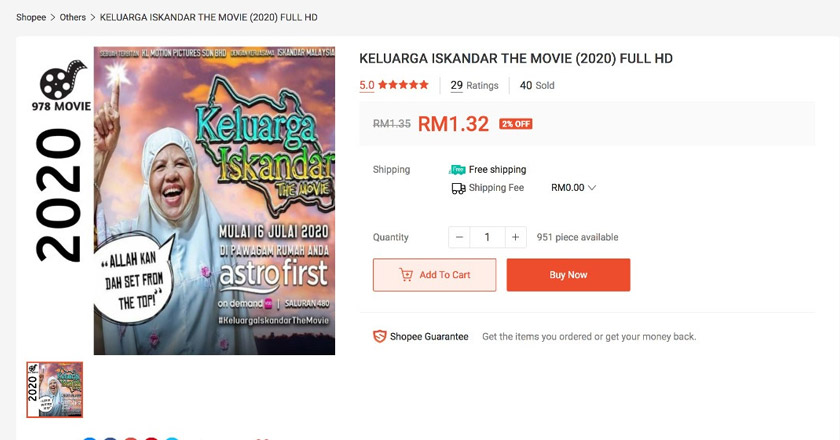The width and height of the screenshot is (840, 440).
Task: Click the quantity input field
Action: 487,237
